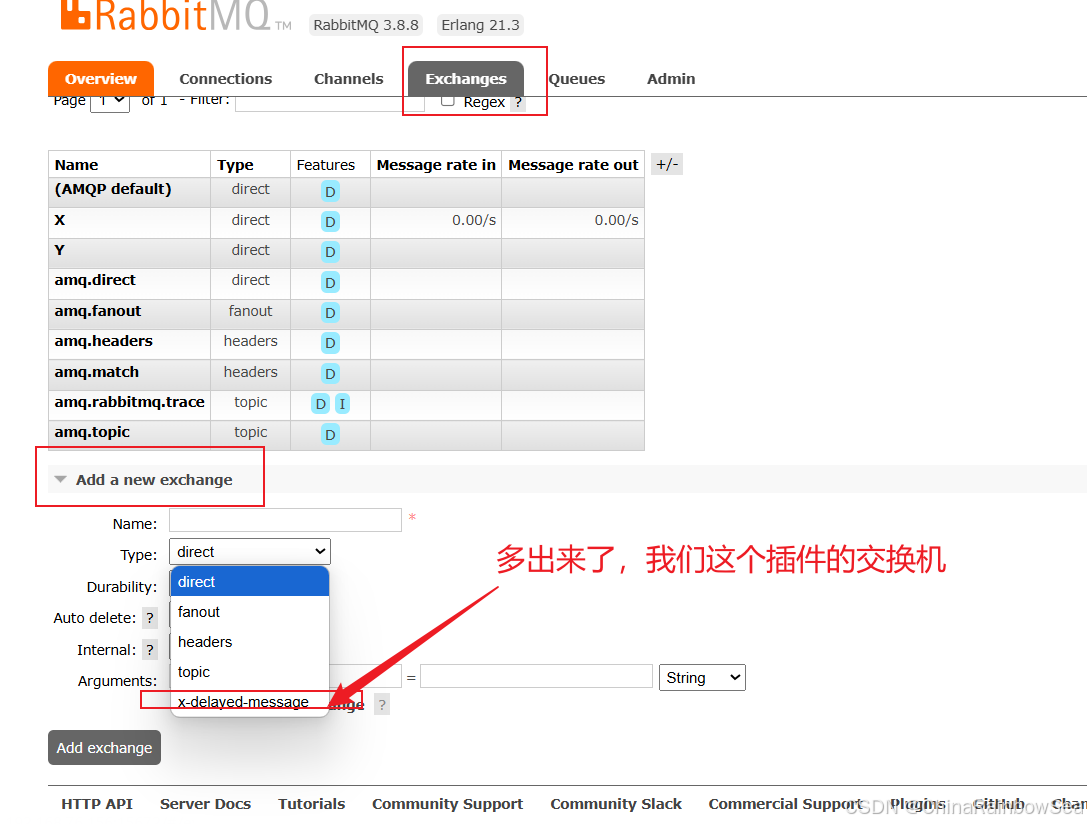This screenshot has width=1087, height=824.
Task: Open the help icon below the Arguments row
Action: pos(382,705)
